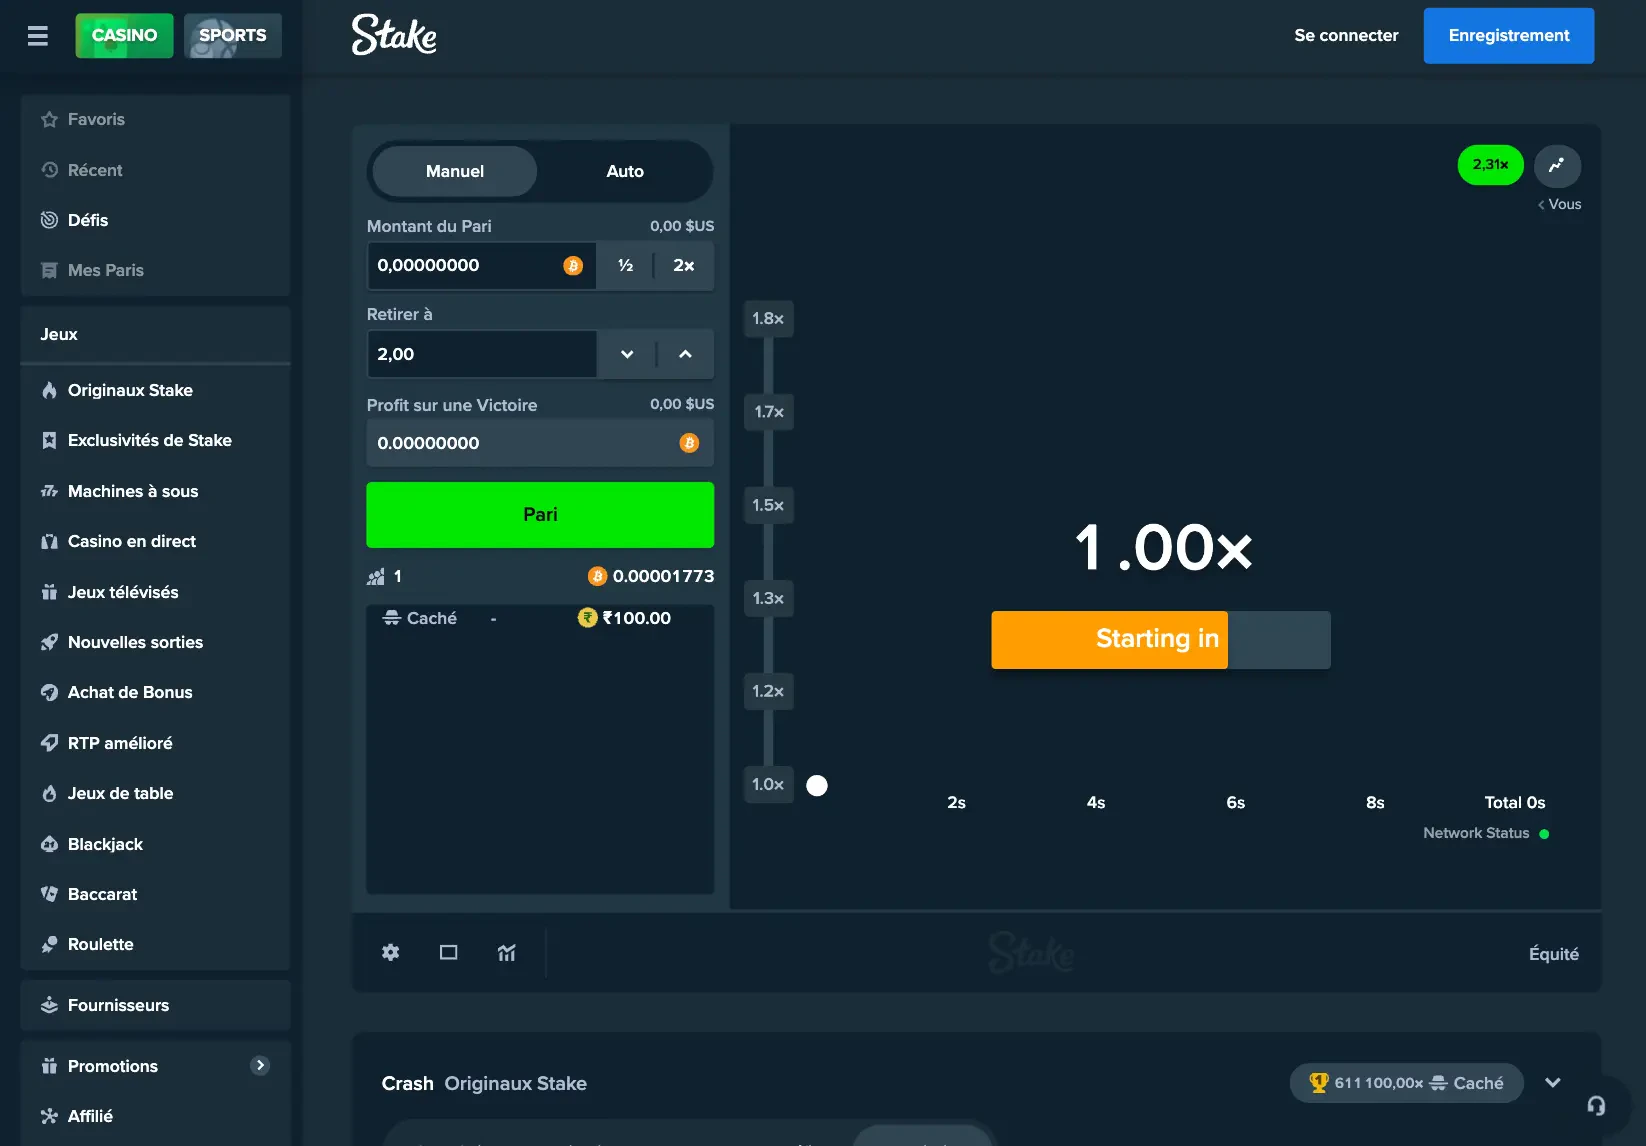
Task: Open game settings gear icon
Action: 391,953
